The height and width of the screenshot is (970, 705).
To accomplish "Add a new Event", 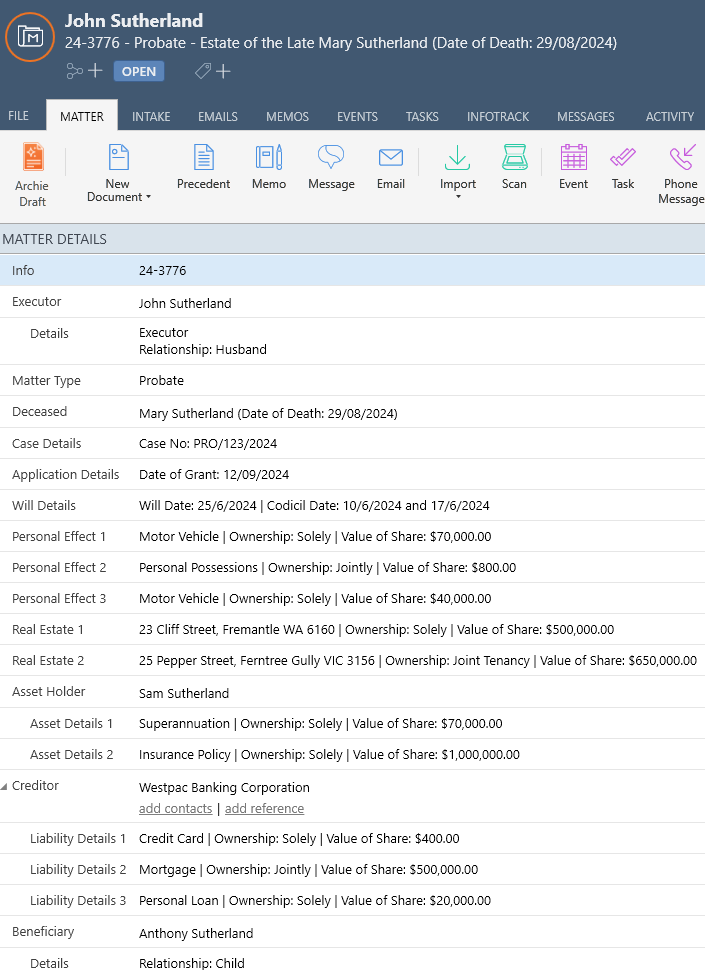I will [573, 167].
